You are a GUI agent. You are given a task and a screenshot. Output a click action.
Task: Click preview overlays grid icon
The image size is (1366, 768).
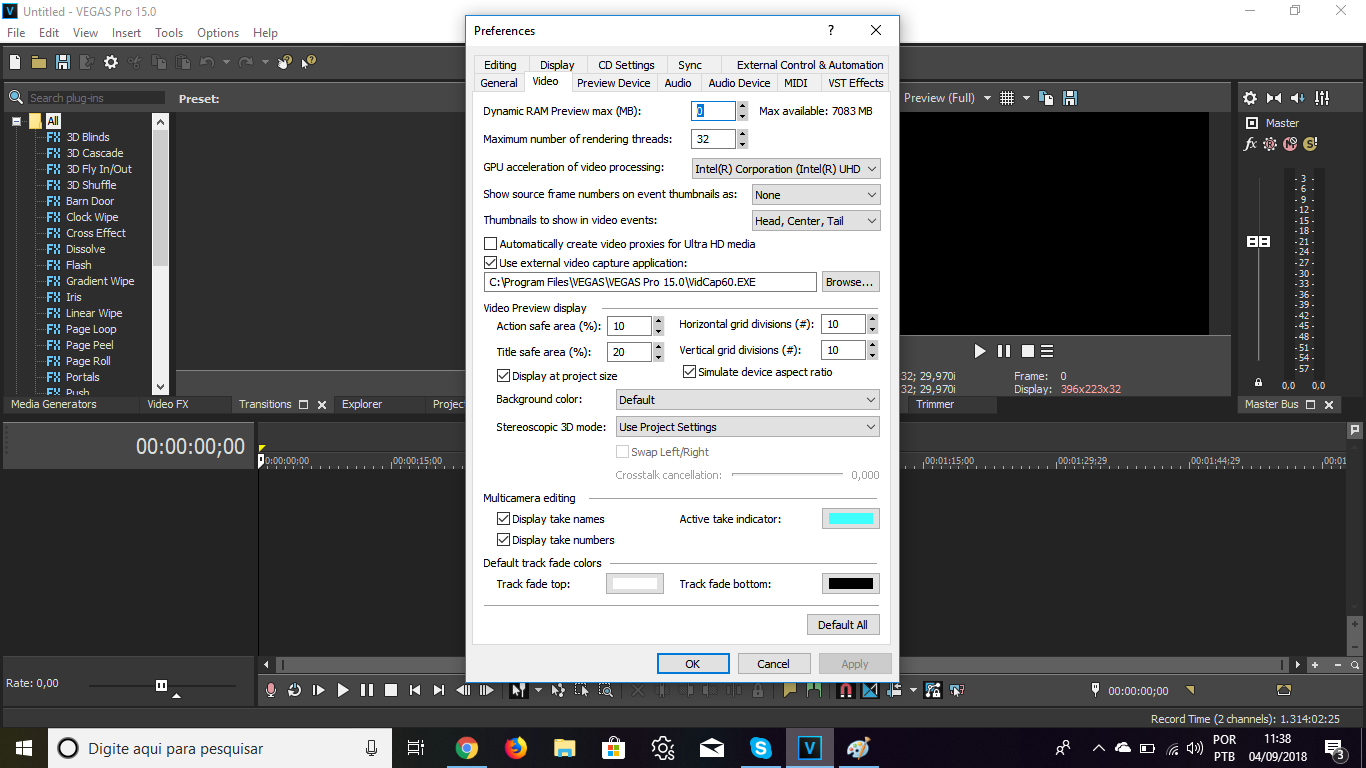click(x=1007, y=98)
